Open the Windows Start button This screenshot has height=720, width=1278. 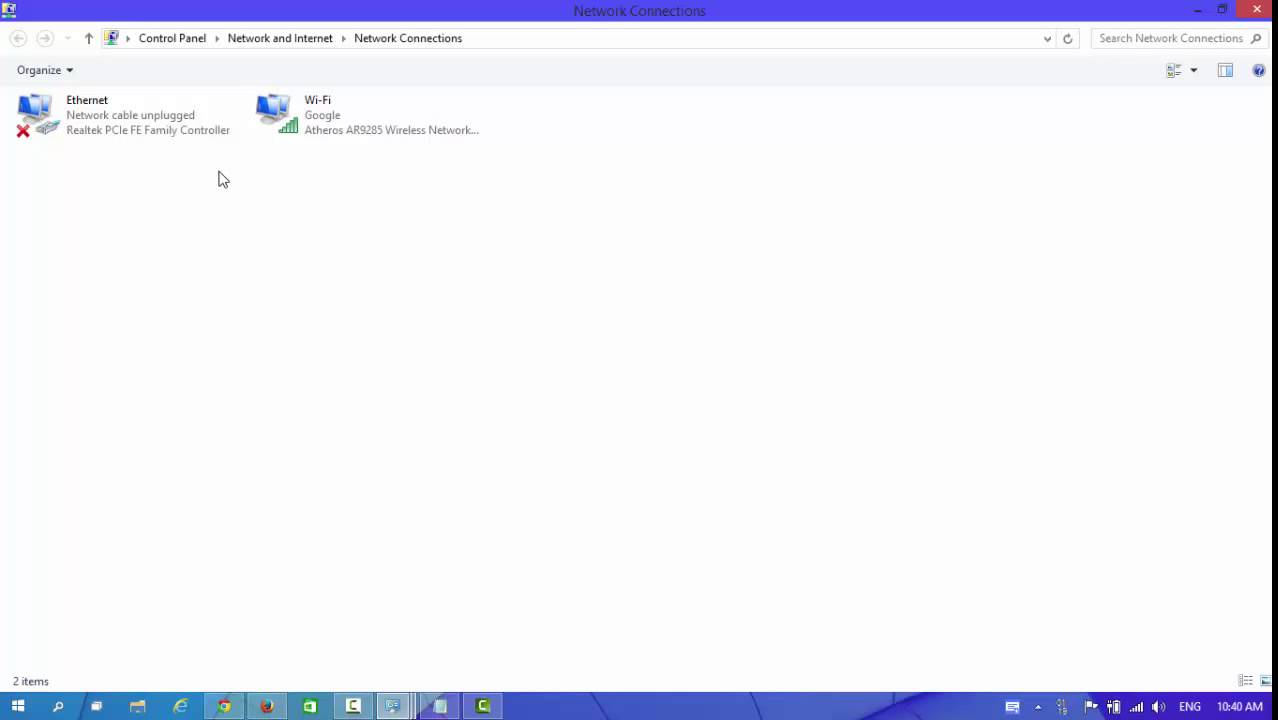click(18, 706)
